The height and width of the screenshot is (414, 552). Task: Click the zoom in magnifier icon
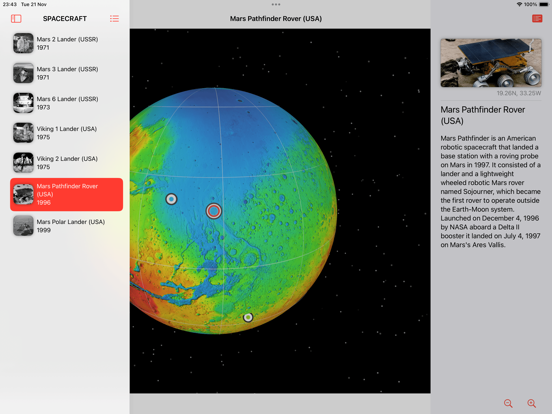click(532, 403)
